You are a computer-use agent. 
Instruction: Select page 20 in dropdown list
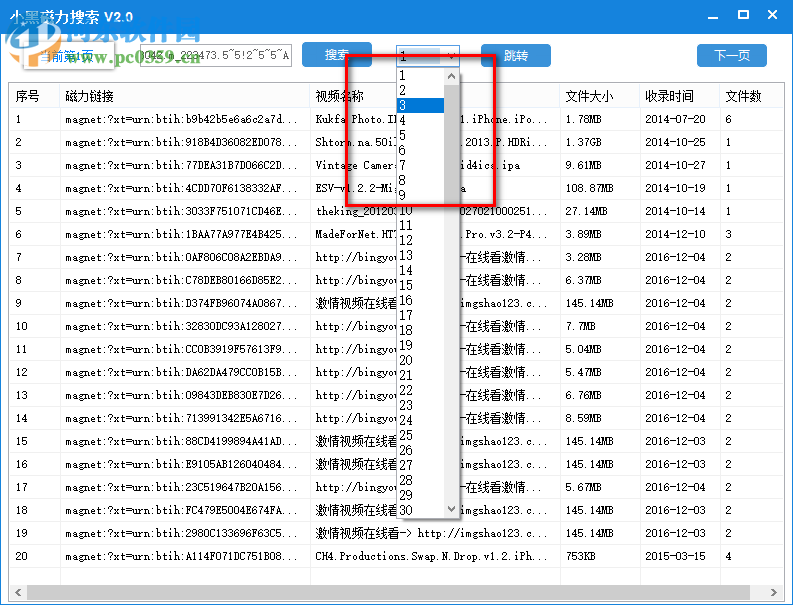tap(420, 360)
